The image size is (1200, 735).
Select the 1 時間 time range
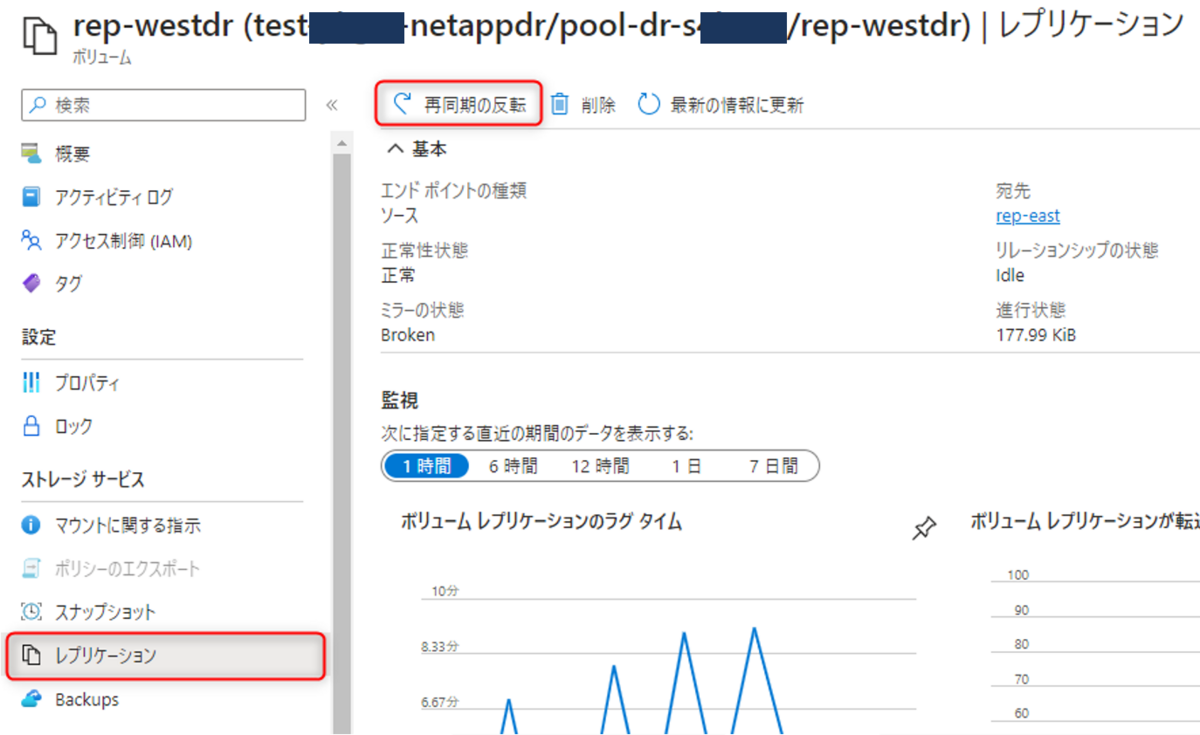[x=427, y=466]
